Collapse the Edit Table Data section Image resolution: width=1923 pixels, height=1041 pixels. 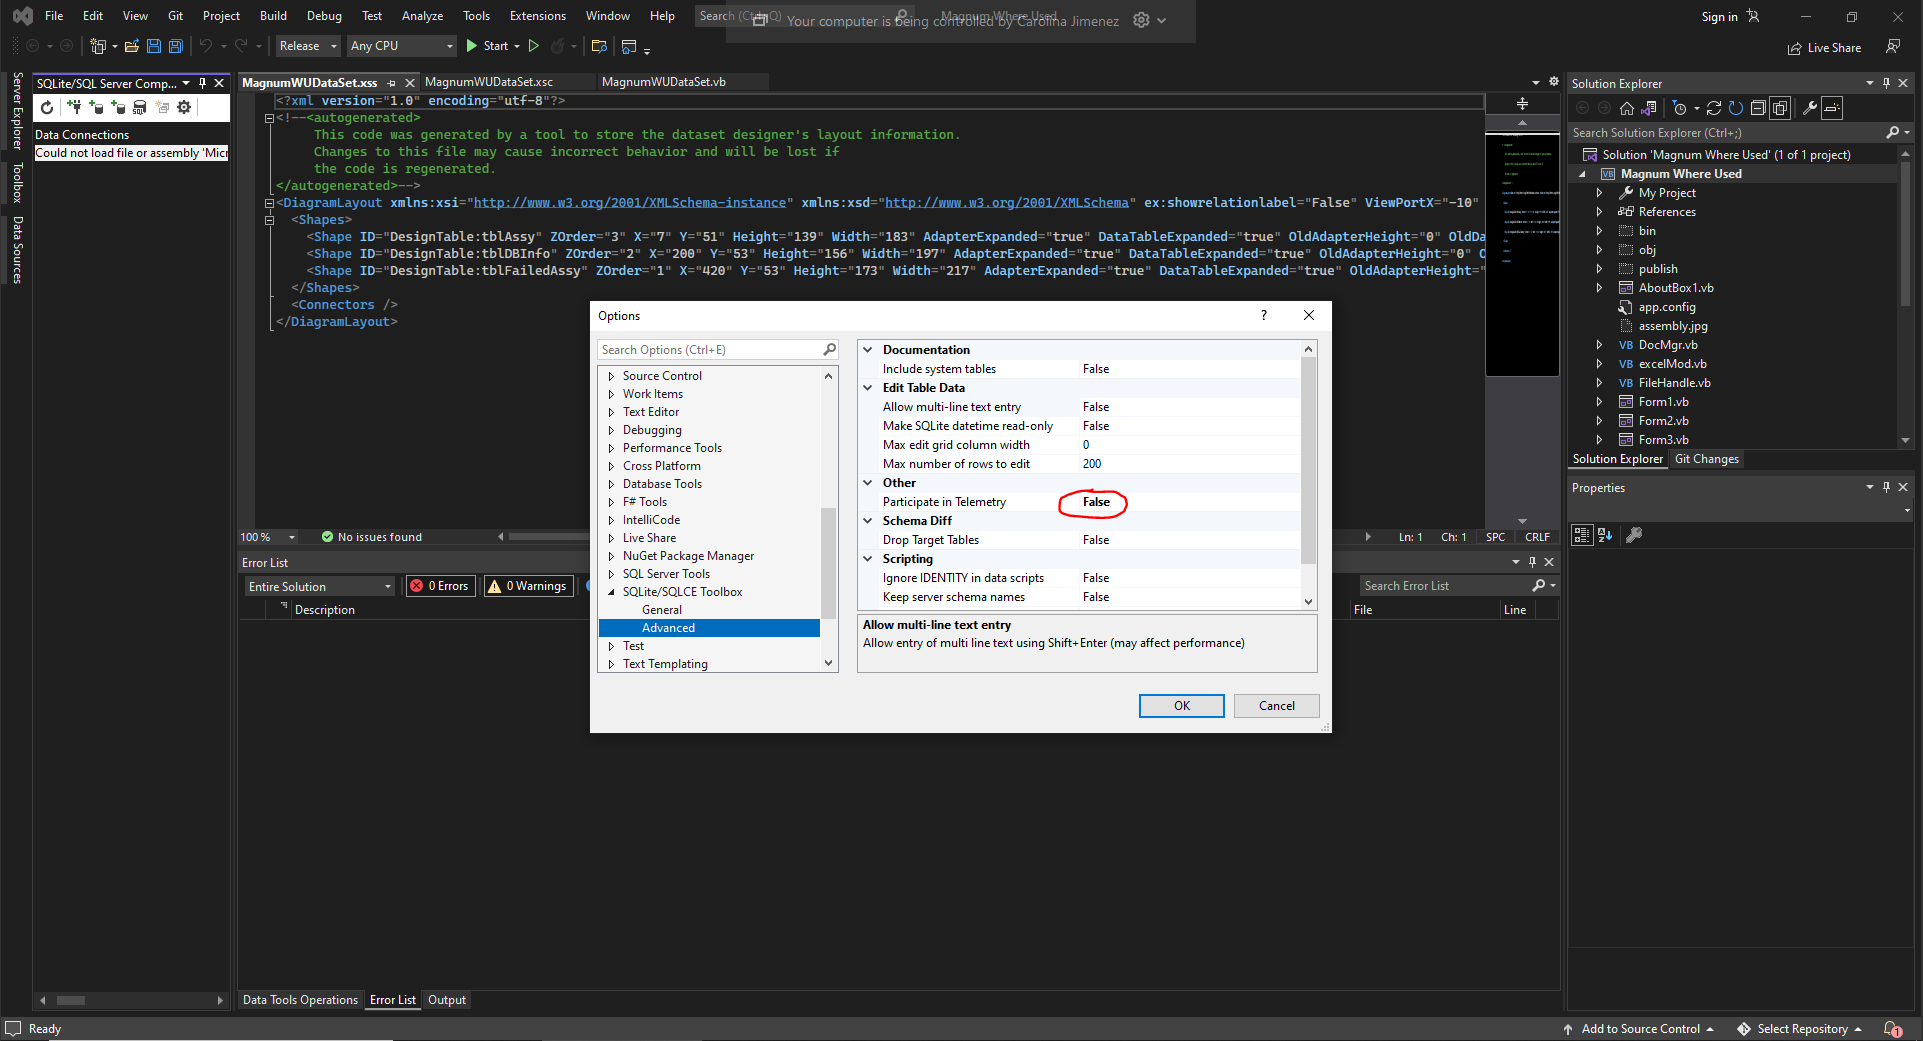point(867,388)
